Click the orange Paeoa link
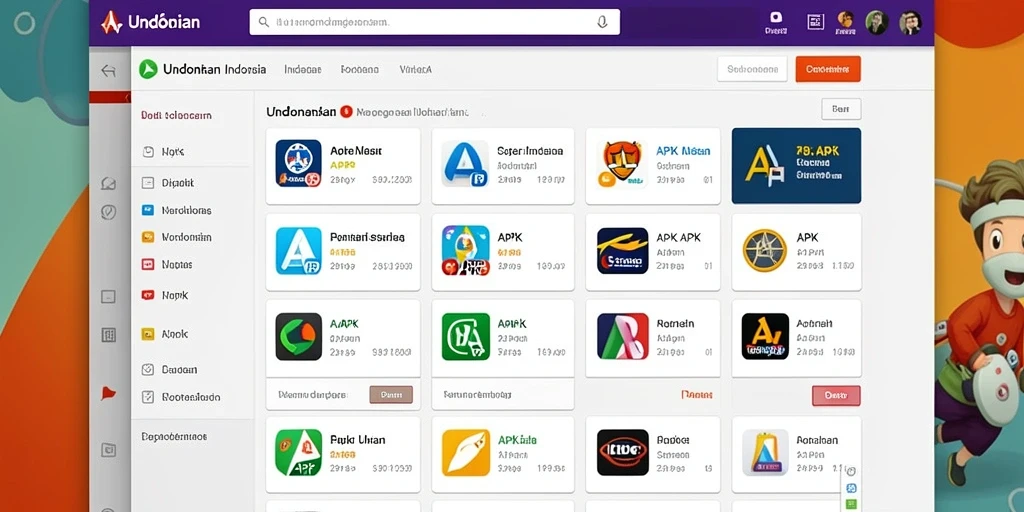 [x=696, y=394]
